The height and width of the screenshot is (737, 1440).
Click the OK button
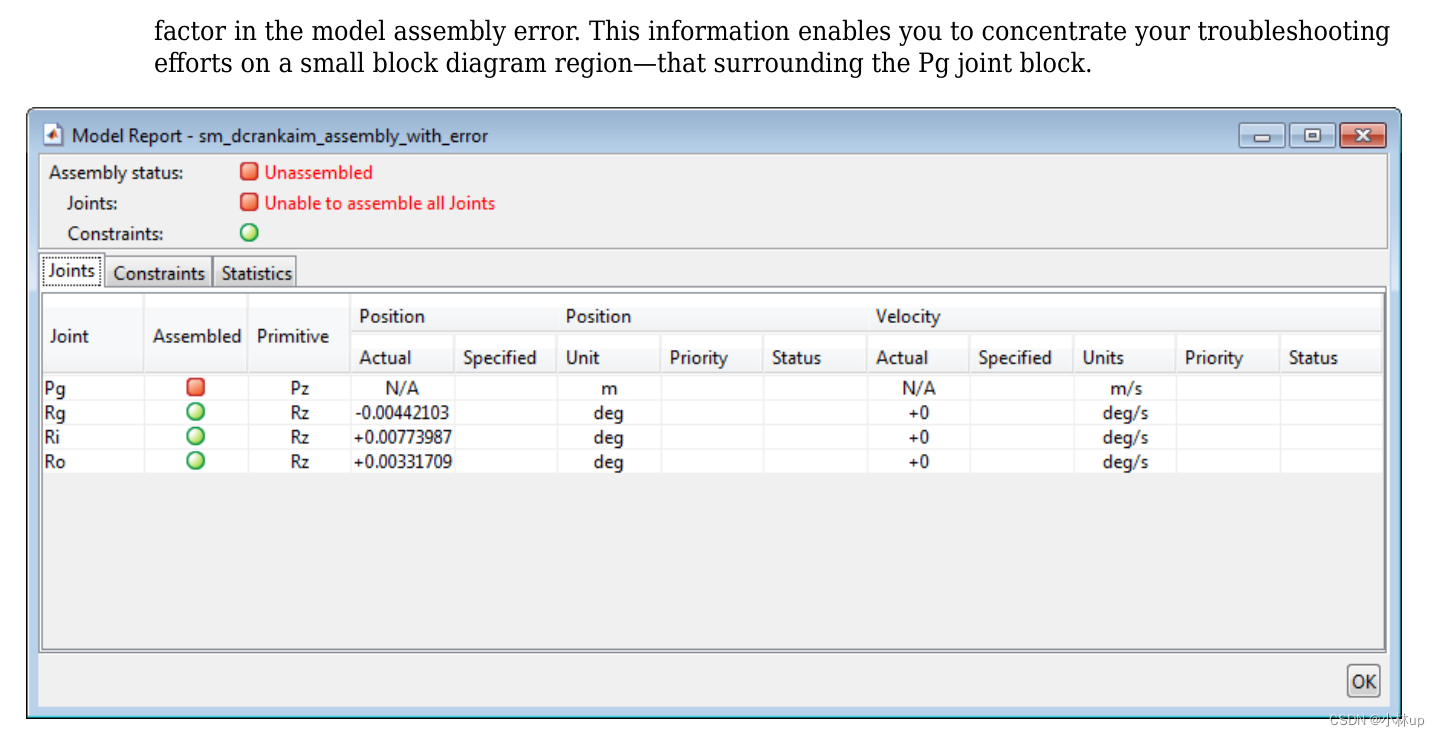pos(1363,681)
